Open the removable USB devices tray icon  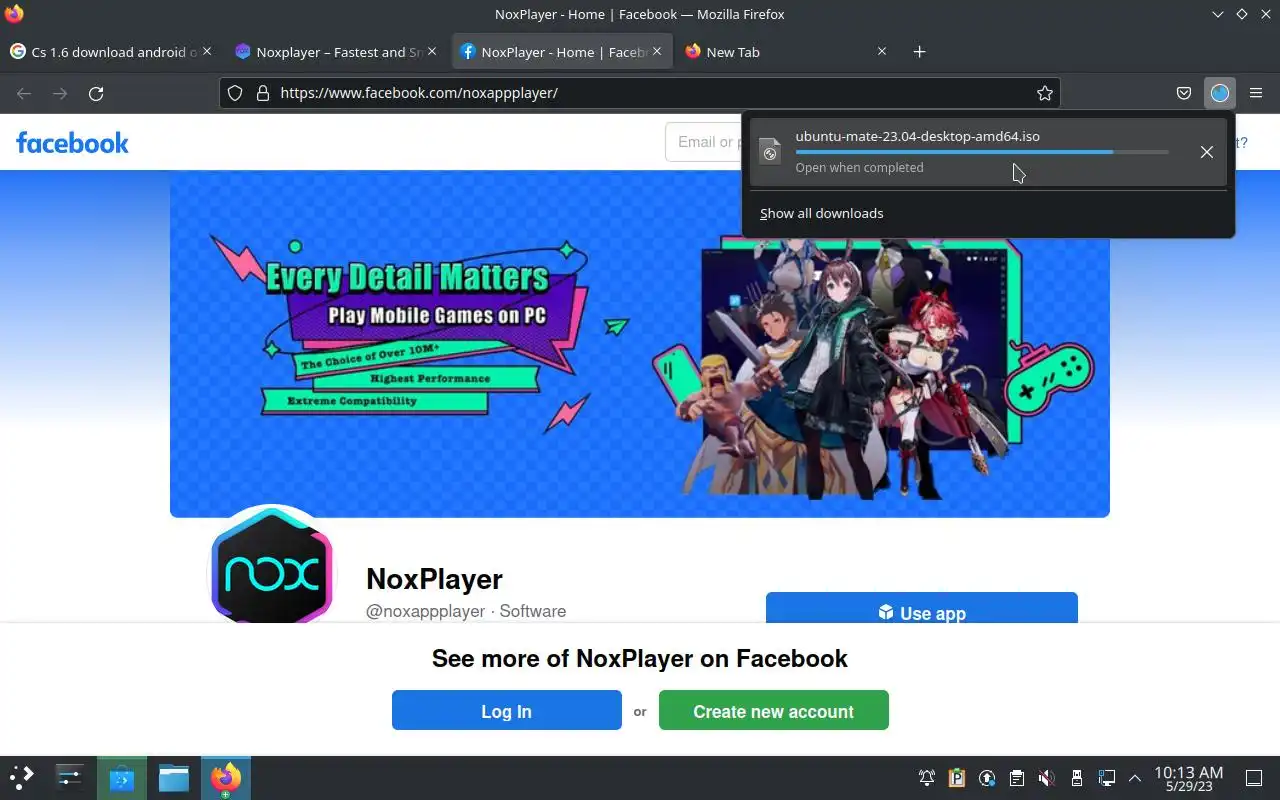1077,778
